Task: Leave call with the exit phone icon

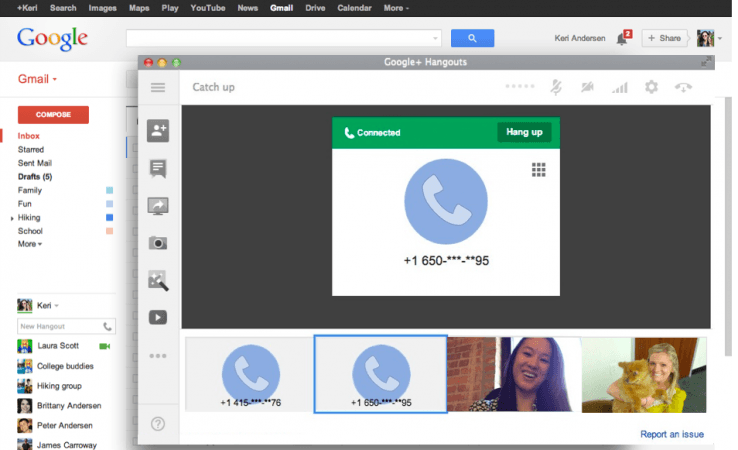Action: click(x=683, y=87)
